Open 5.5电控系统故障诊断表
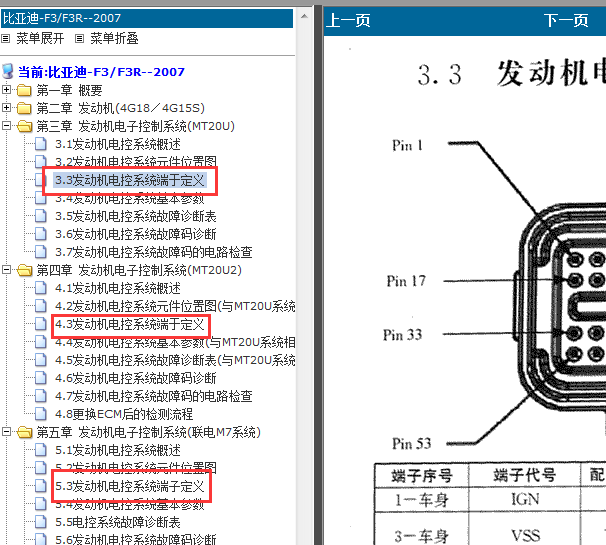This screenshot has height=545, width=606. pos(118,522)
